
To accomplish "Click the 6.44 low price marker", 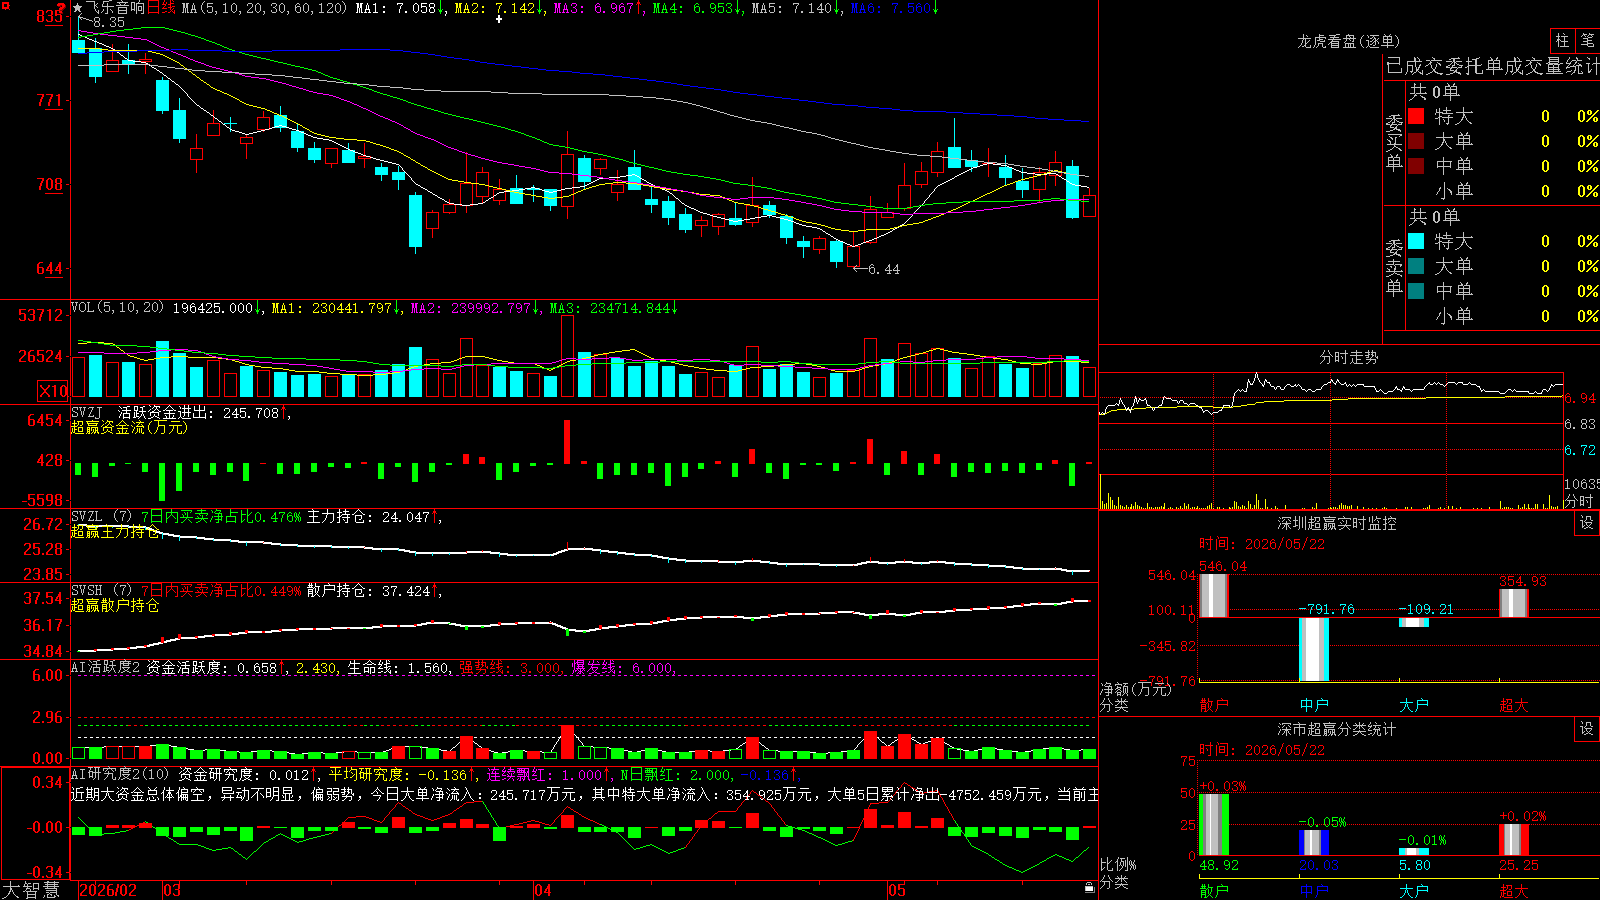I will [884, 269].
